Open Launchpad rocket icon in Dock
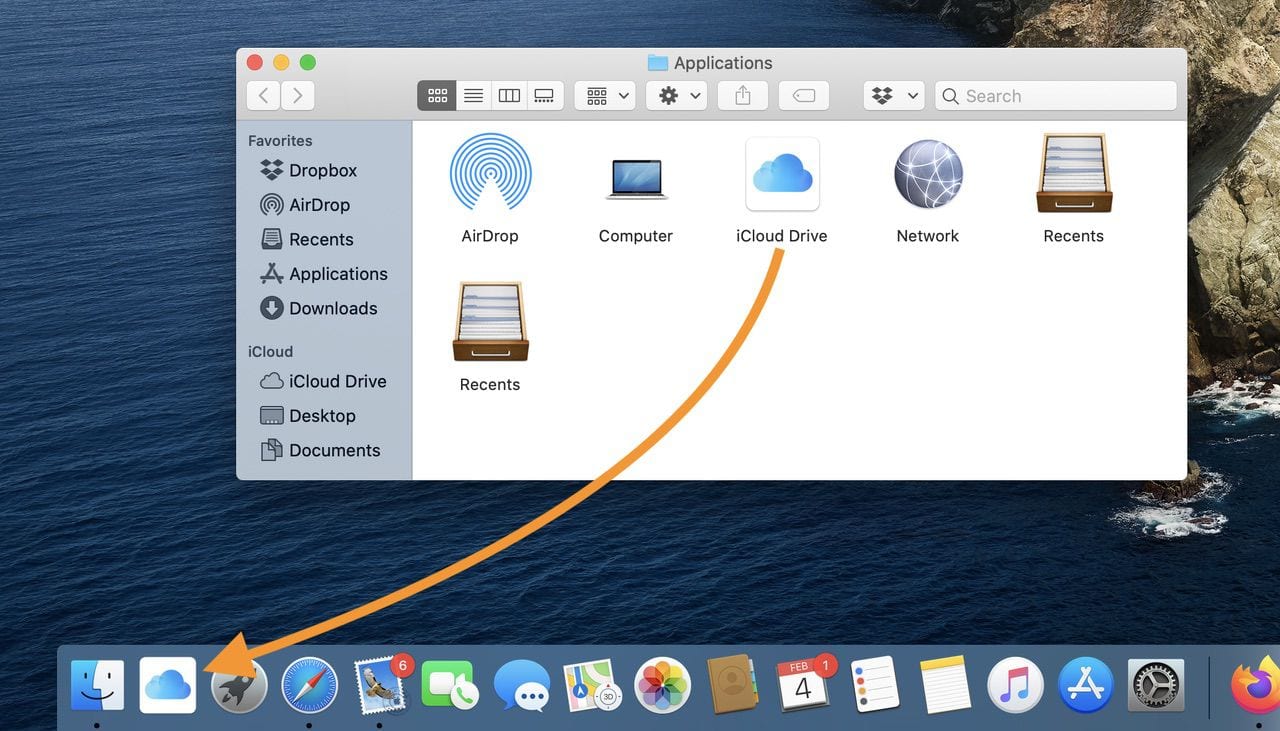The image size is (1280, 731). tap(239, 686)
